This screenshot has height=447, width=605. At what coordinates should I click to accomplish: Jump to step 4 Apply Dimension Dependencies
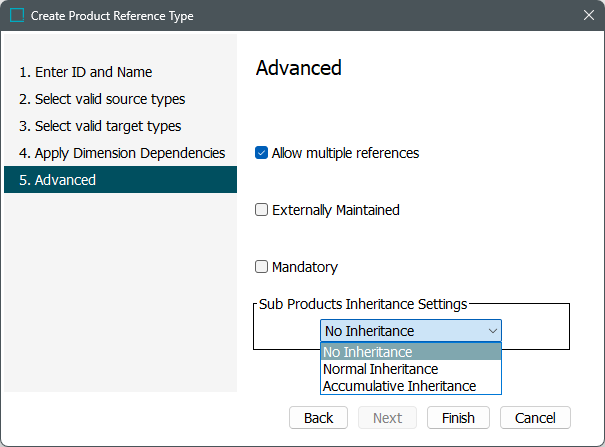[120, 153]
